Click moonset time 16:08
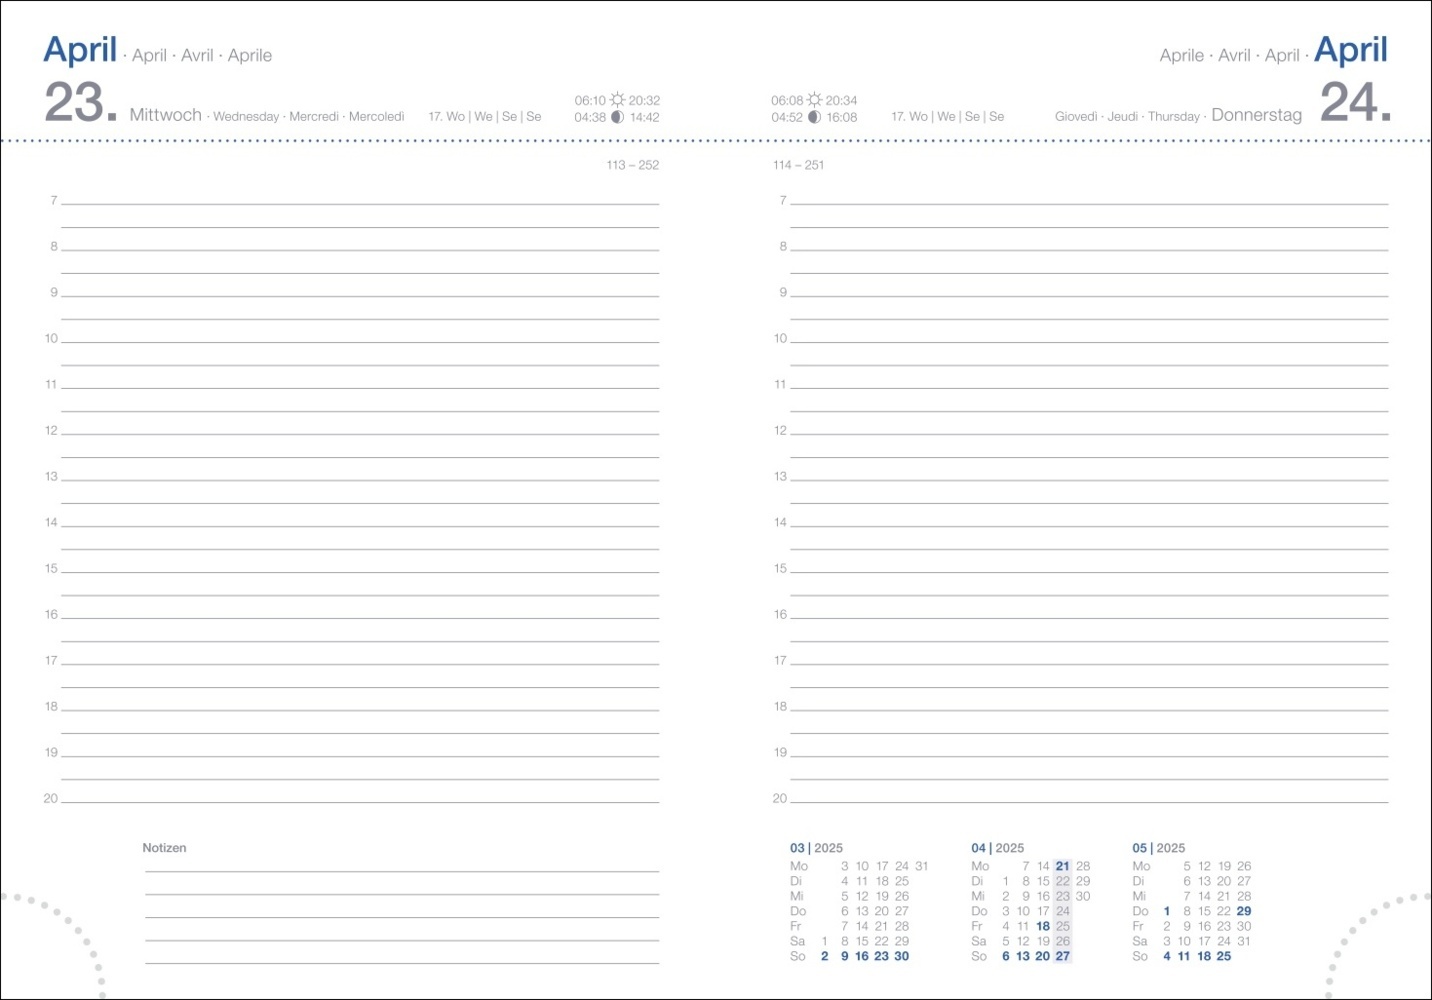 [x=842, y=118]
